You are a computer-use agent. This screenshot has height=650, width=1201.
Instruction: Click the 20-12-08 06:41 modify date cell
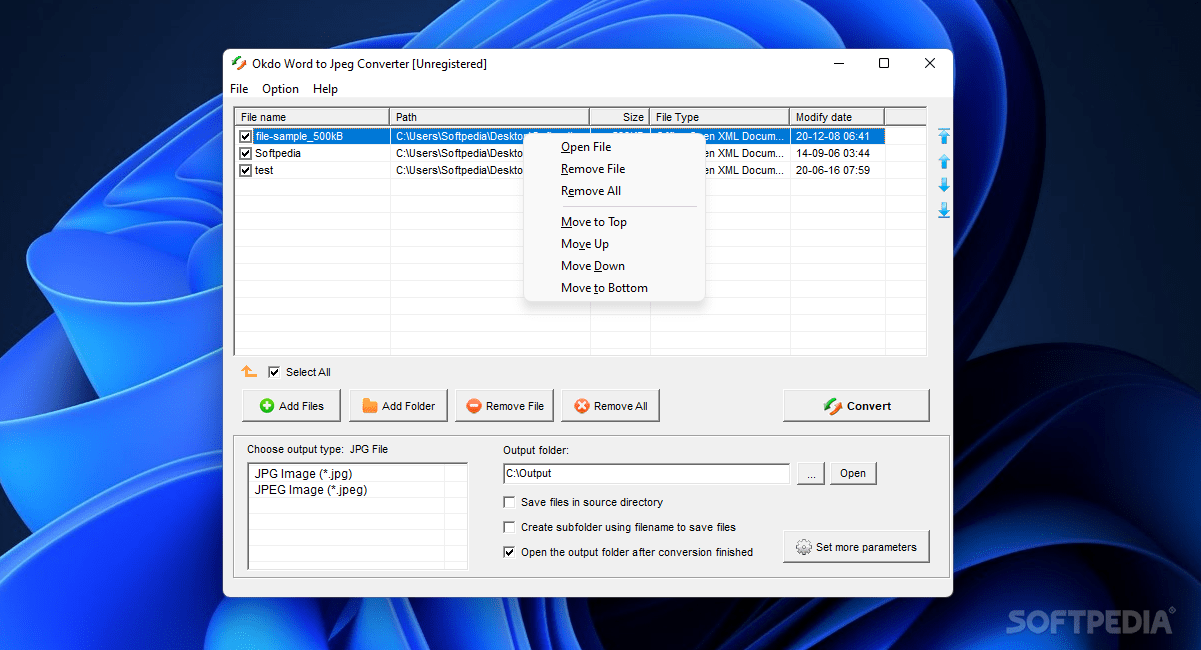pos(833,136)
